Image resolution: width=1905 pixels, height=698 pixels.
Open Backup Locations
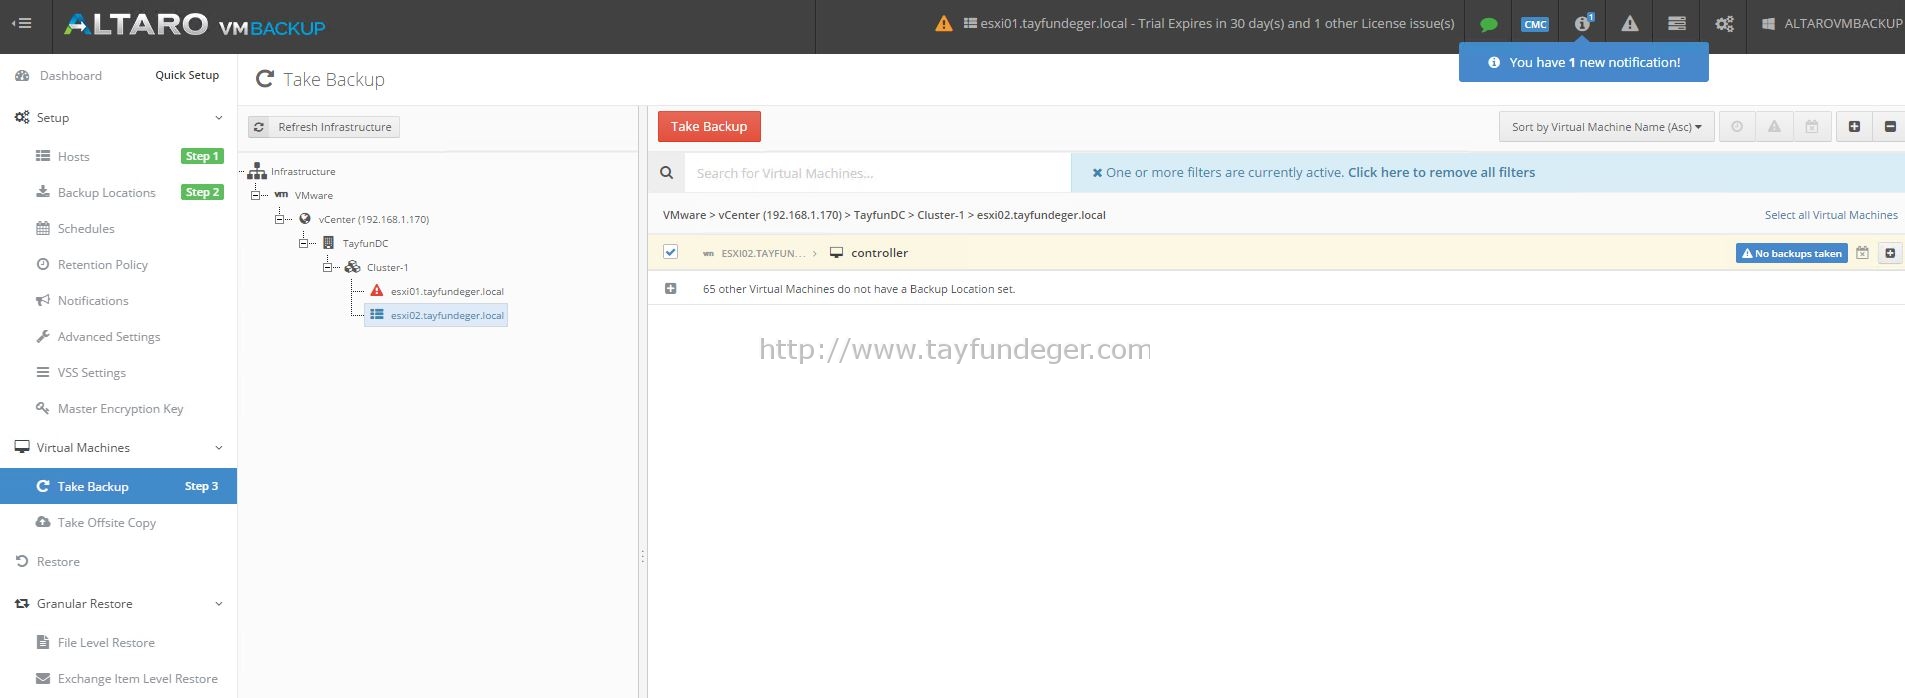click(x=106, y=192)
